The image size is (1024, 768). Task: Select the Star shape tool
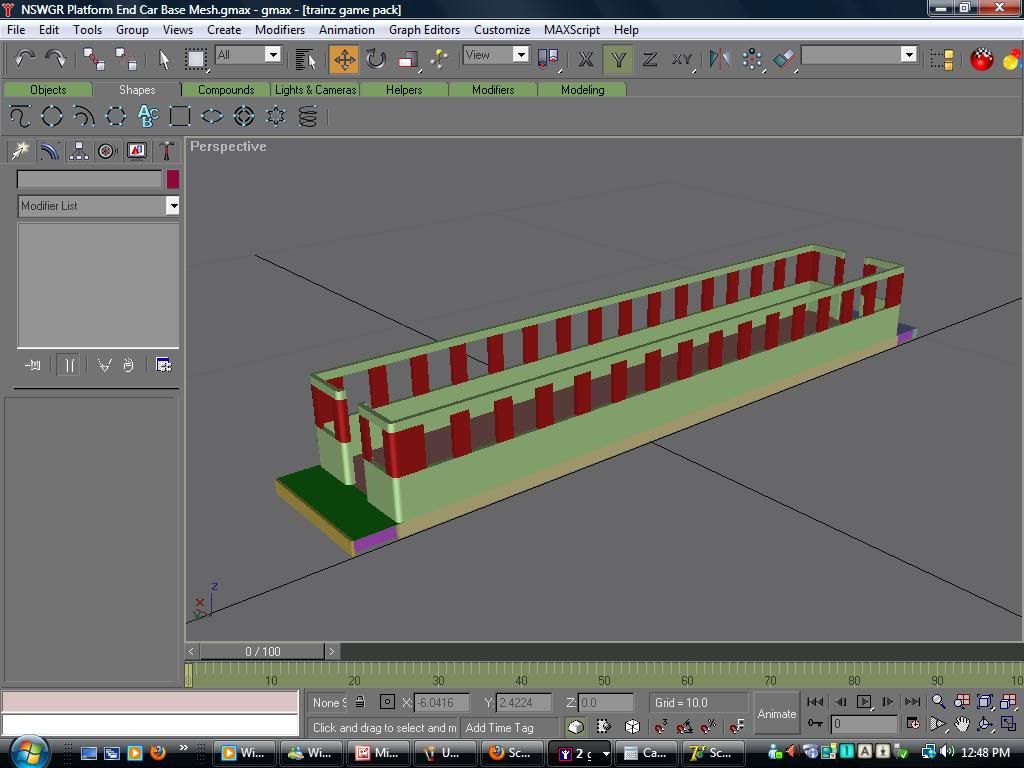point(276,117)
